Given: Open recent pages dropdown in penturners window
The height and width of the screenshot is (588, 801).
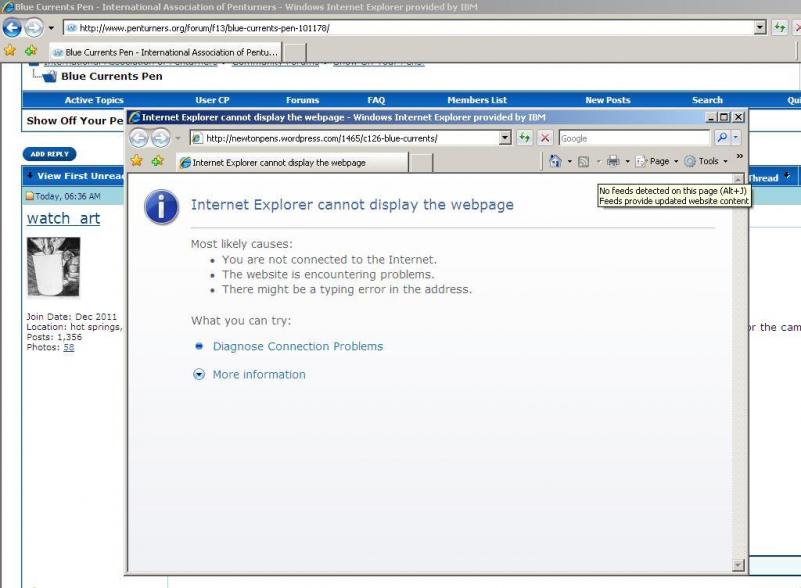Looking at the screenshot, I should 51,28.
